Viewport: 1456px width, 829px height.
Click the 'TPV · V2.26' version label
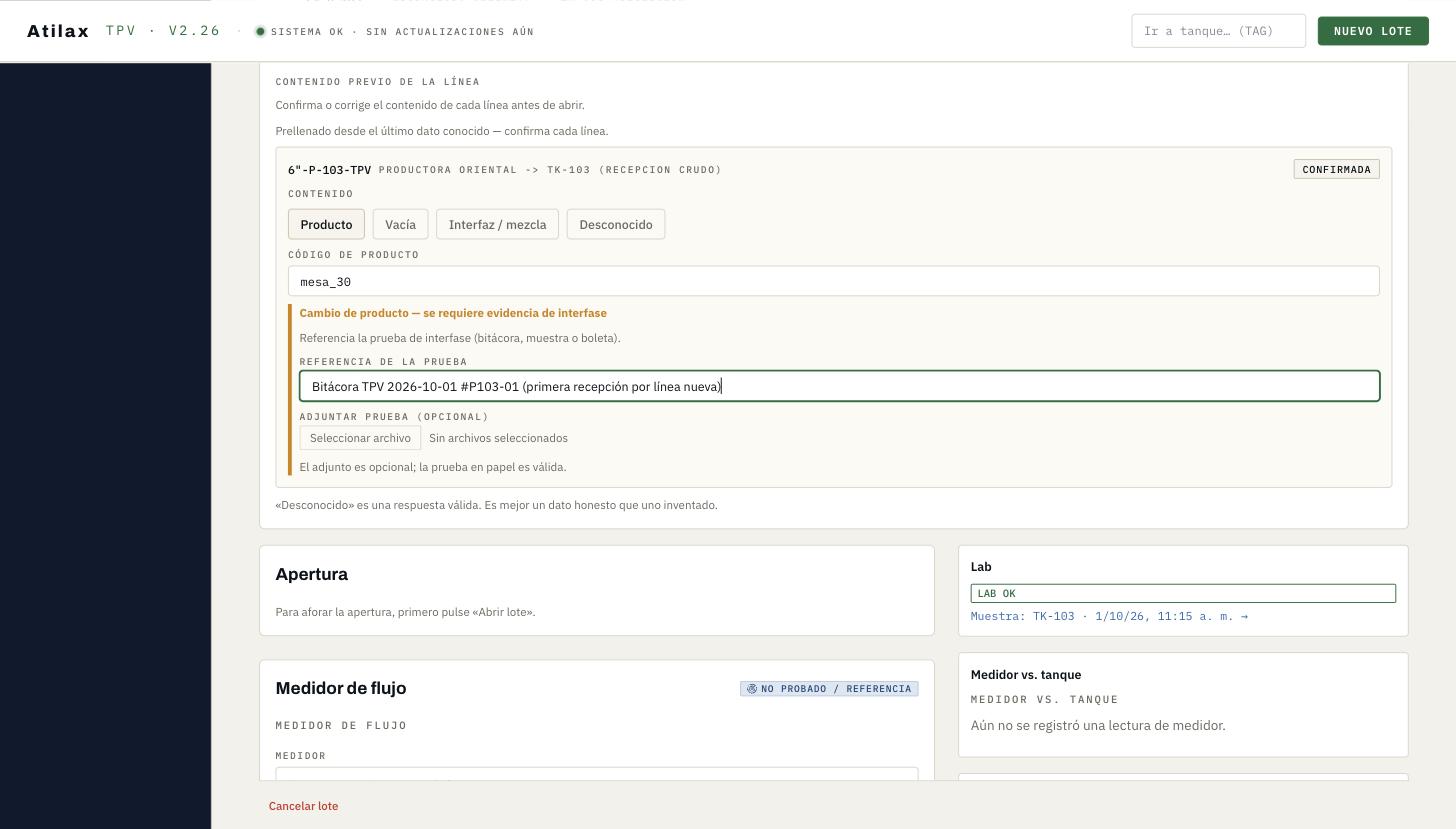click(163, 31)
